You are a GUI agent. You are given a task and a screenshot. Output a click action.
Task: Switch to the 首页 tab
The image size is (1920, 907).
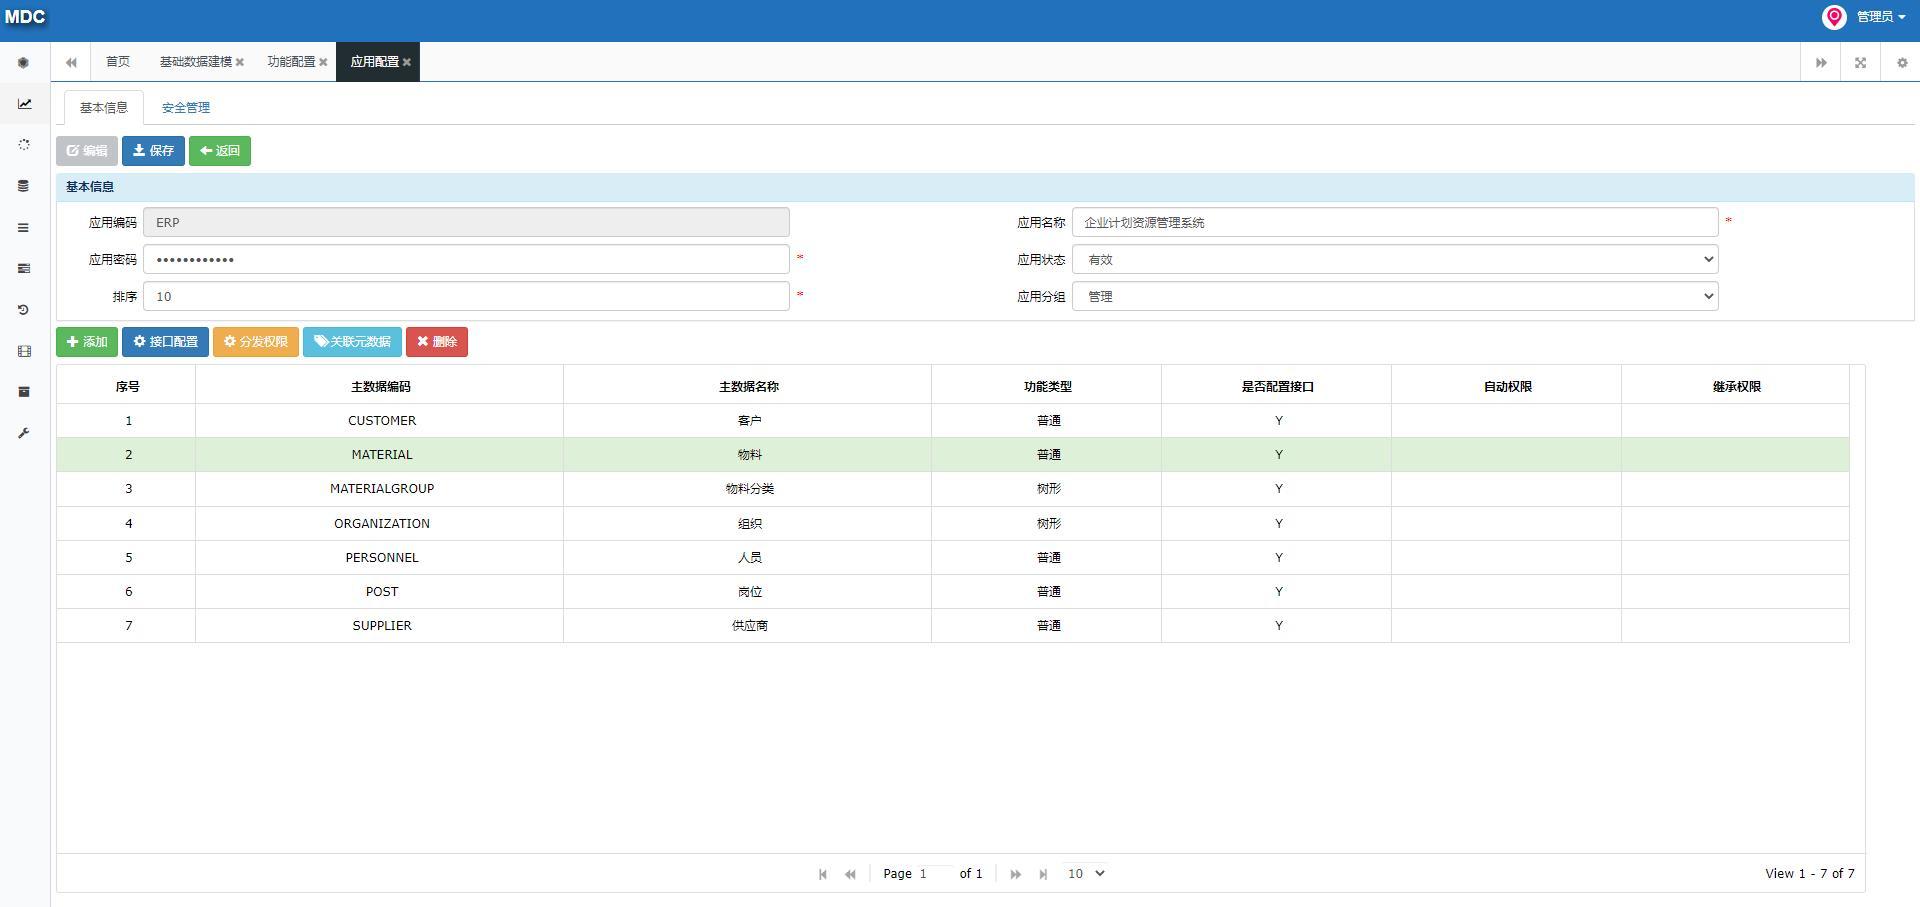[118, 62]
